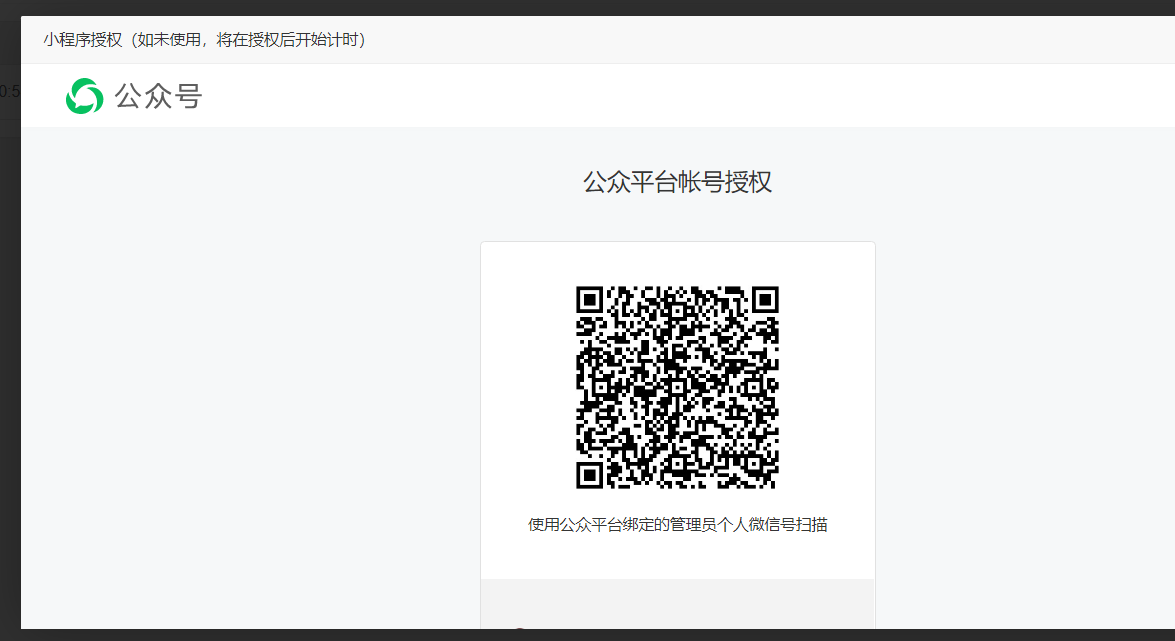The height and width of the screenshot is (641, 1175).
Task: Click the 使用公众平台绑定的管理员个人微信号扫描 instruction text
Action: pyautogui.click(x=677, y=525)
